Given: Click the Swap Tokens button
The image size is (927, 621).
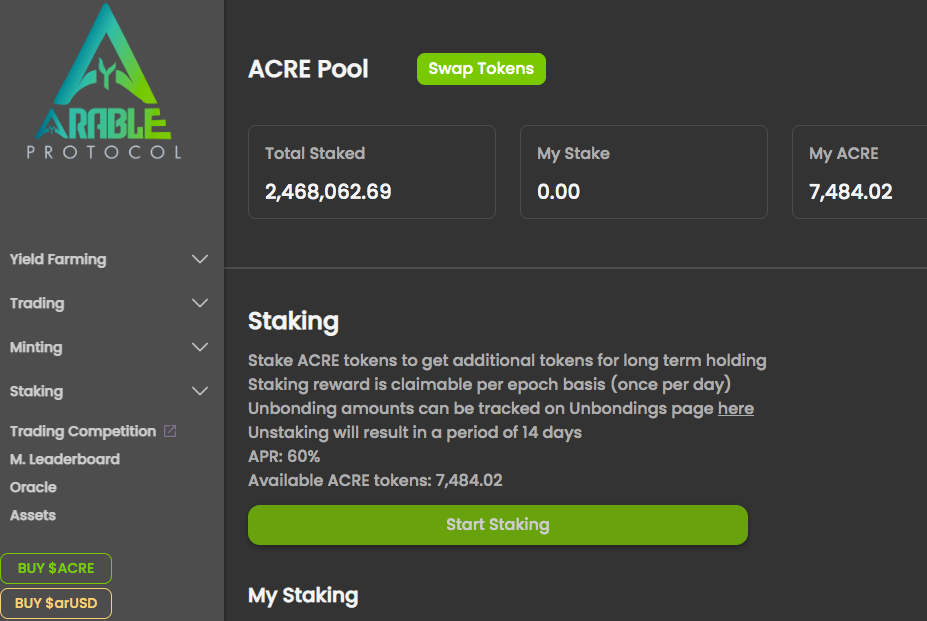Looking at the screenshot, I should 481,69.
